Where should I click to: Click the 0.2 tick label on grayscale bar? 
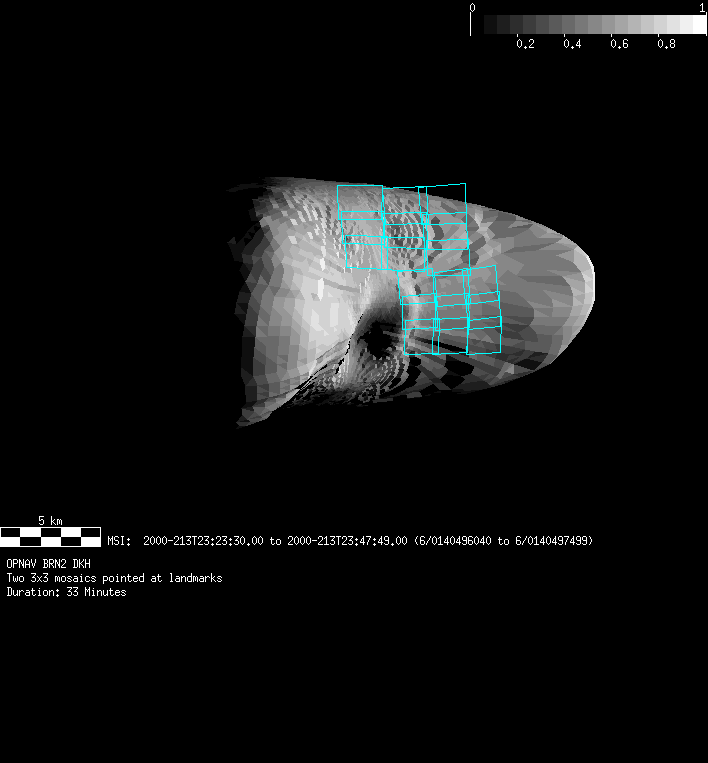[525, 44]
